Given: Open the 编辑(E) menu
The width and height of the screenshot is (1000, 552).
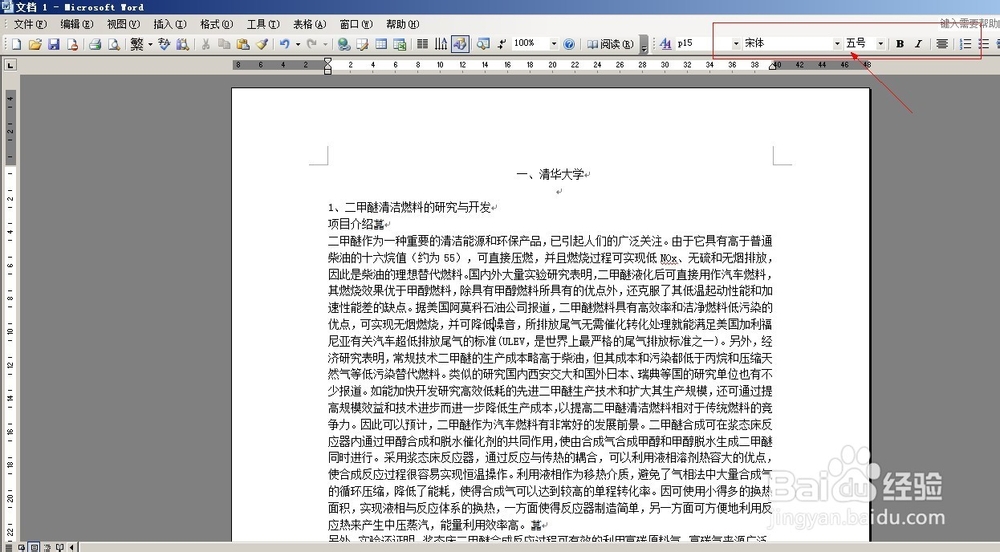Looking at the screenshot, I should point(77,24).
